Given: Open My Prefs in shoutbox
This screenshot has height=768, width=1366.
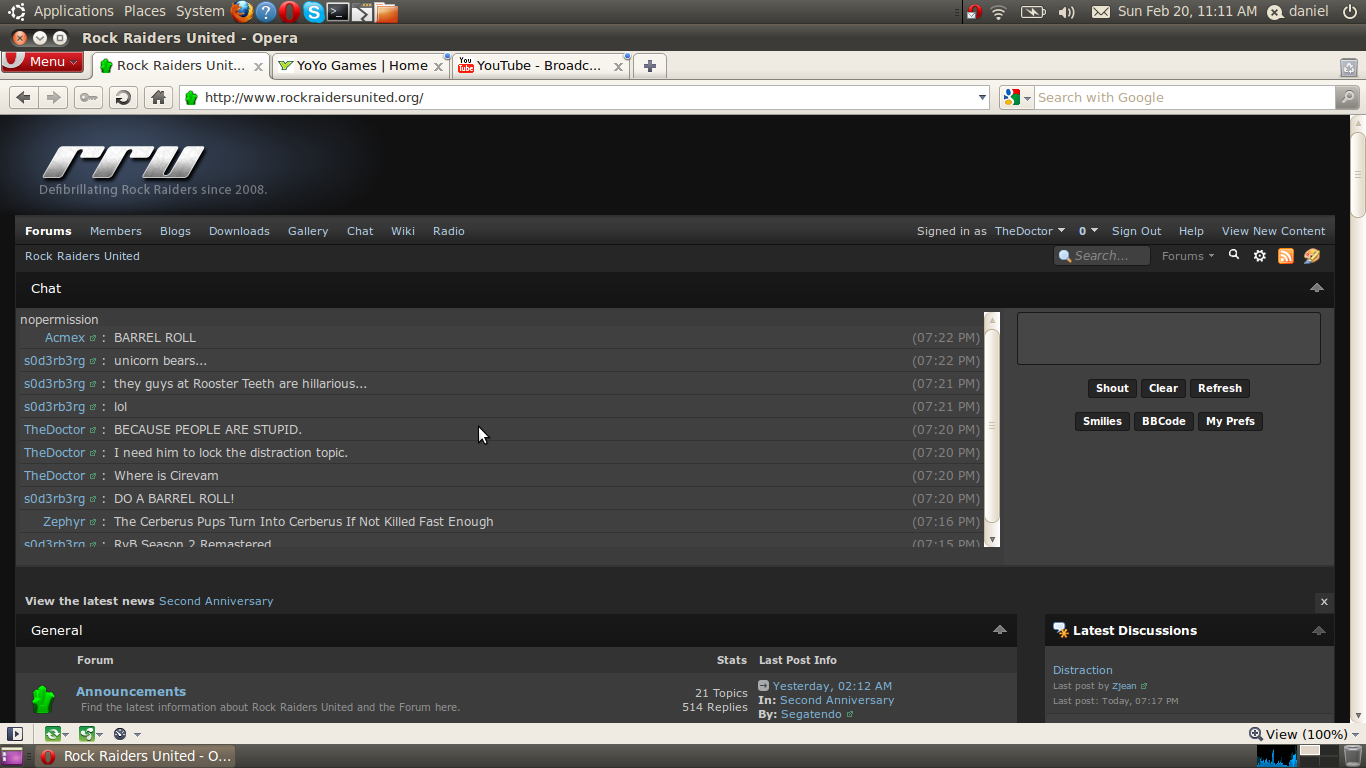Looking at the screenshot, I should point(1230,421).
